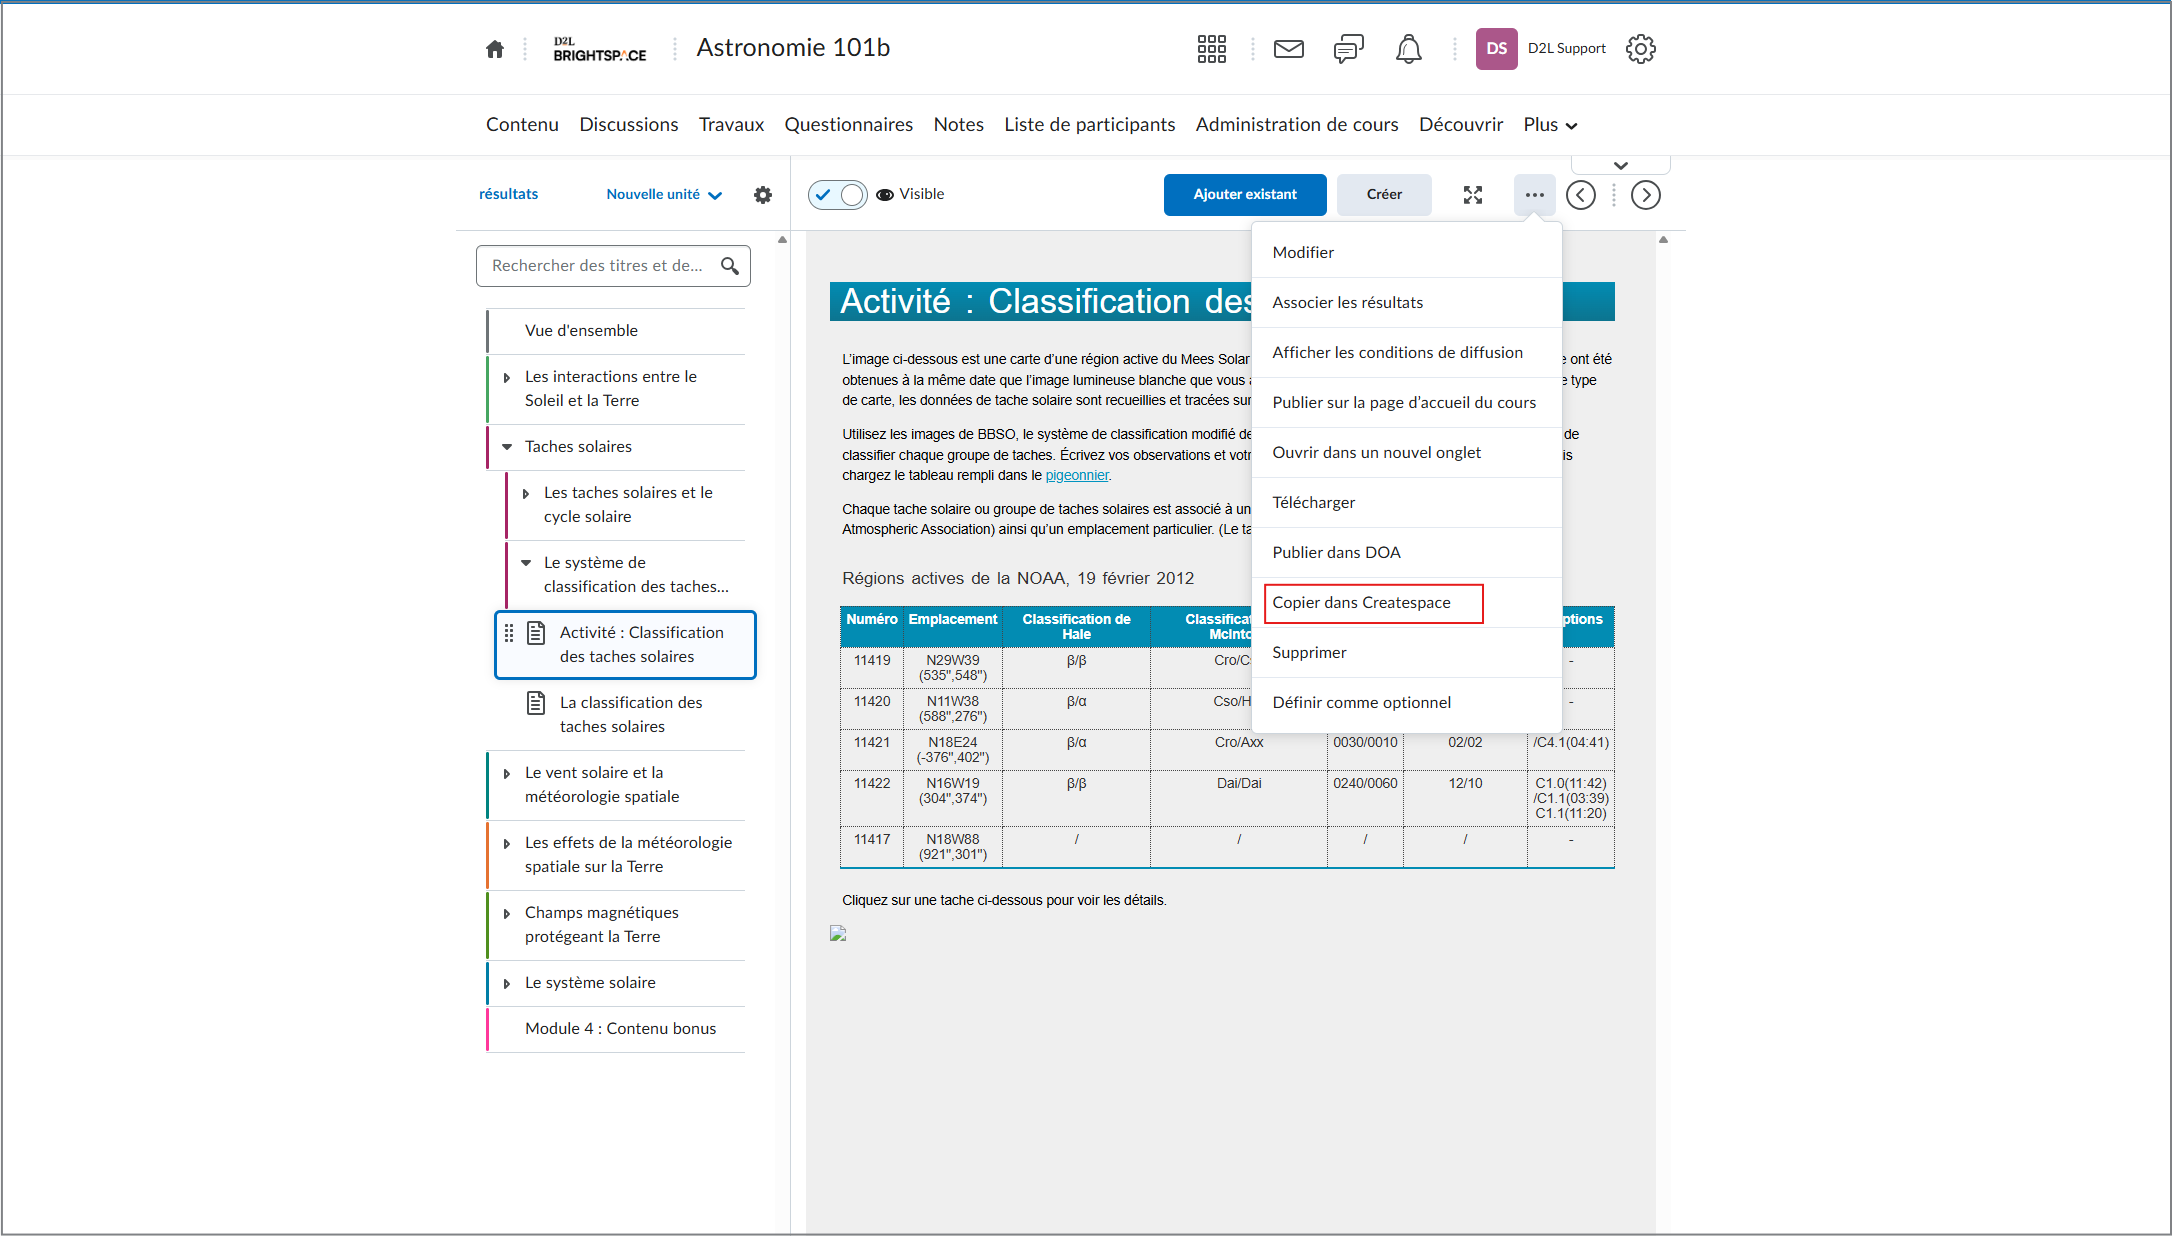Expand Le vent solaire et la météorologie spatiale
2173x1236 pixels.
click(x=507, y=774)
